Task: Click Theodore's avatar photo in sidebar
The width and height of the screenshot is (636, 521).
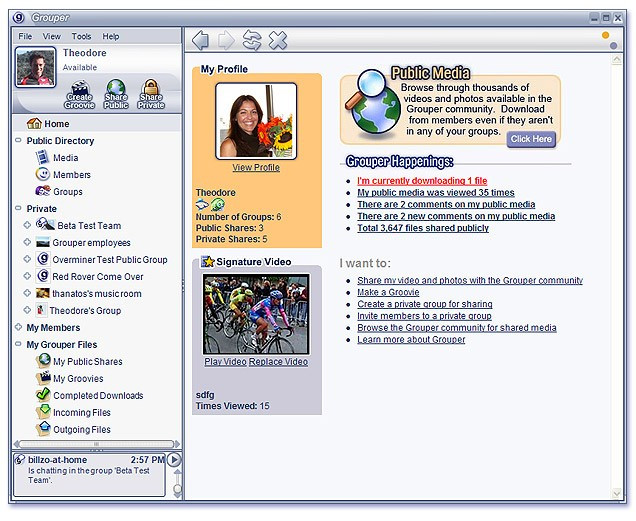Action: click(x=35, y=67)
